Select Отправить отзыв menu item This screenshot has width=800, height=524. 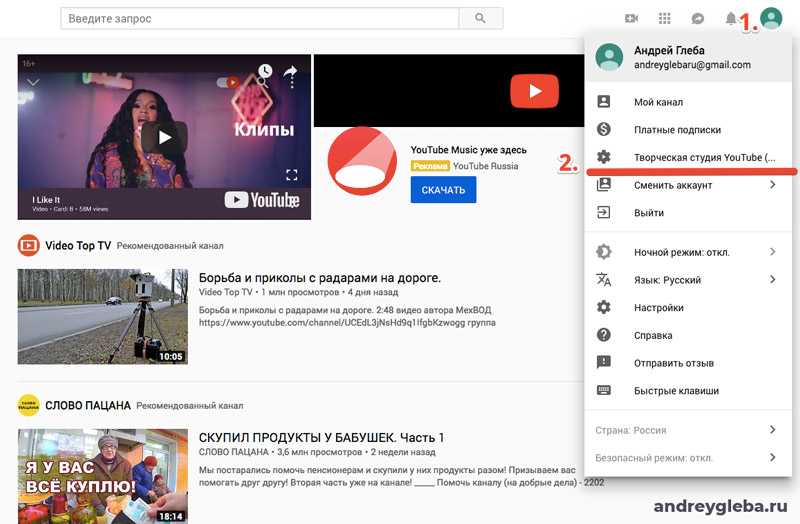(x=688, y=362)
